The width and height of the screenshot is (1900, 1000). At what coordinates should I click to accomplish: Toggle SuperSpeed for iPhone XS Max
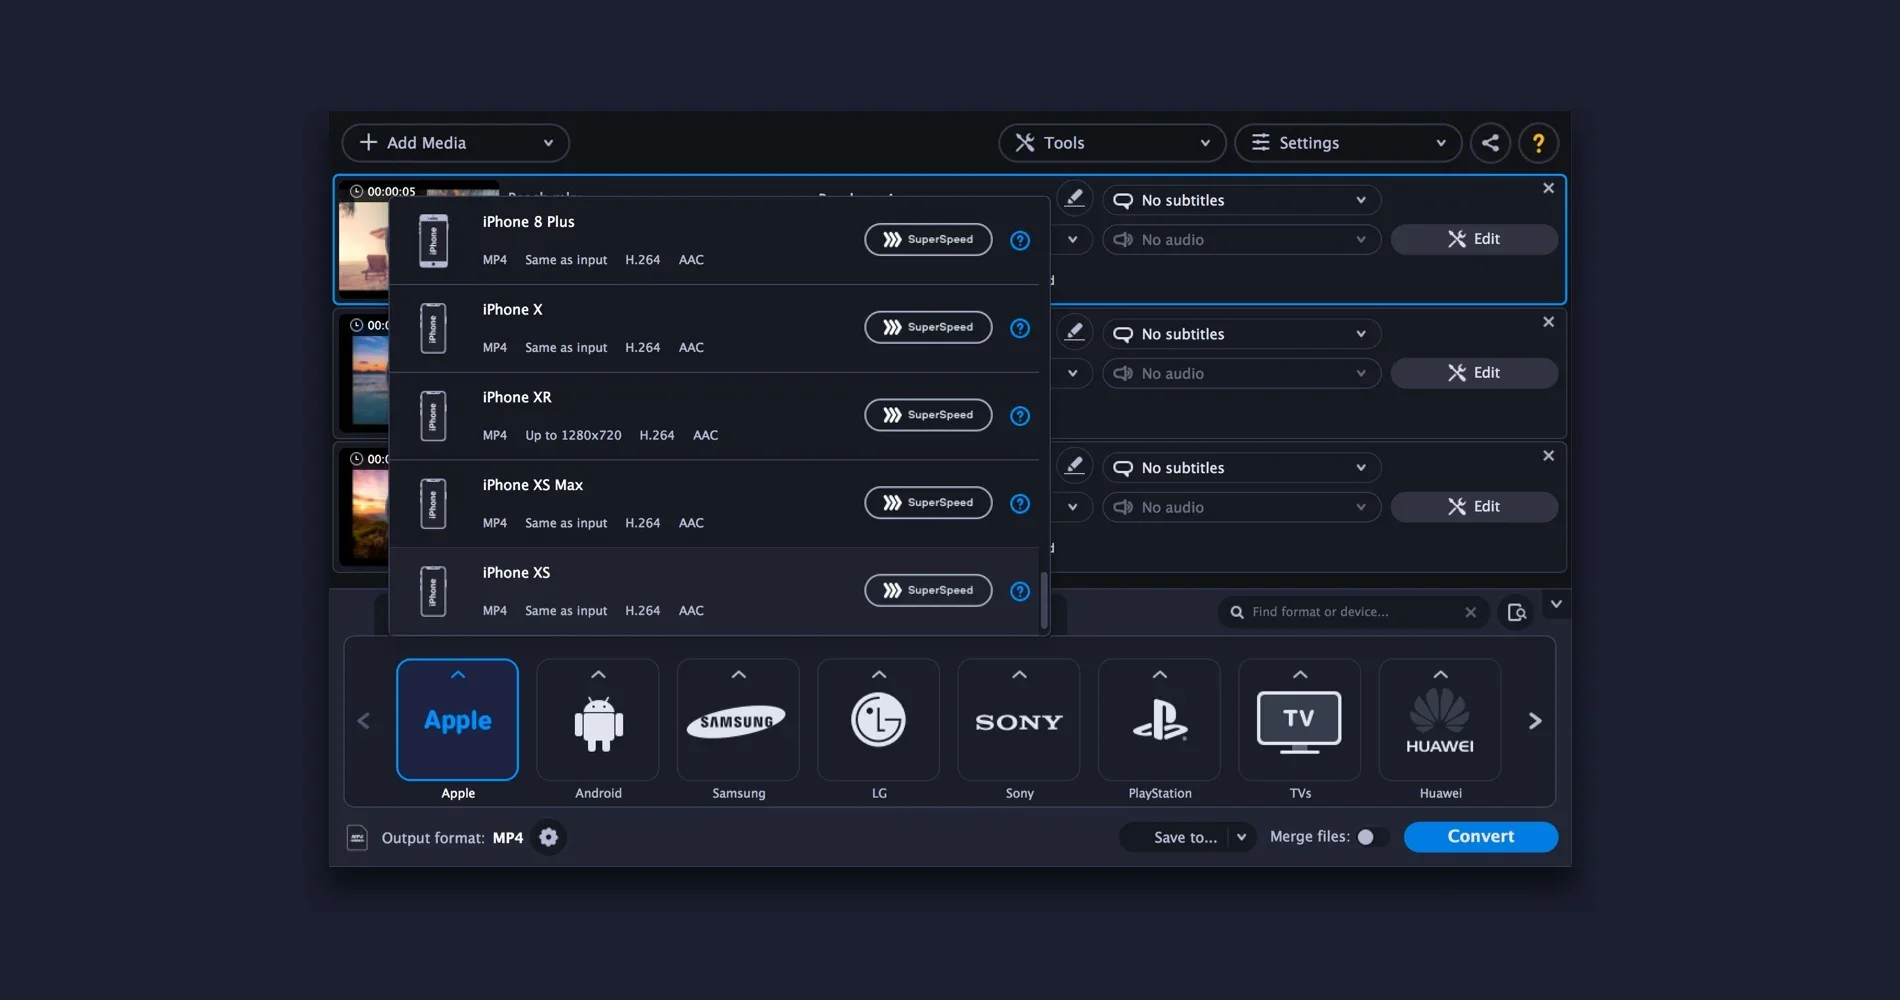[928, 503]
